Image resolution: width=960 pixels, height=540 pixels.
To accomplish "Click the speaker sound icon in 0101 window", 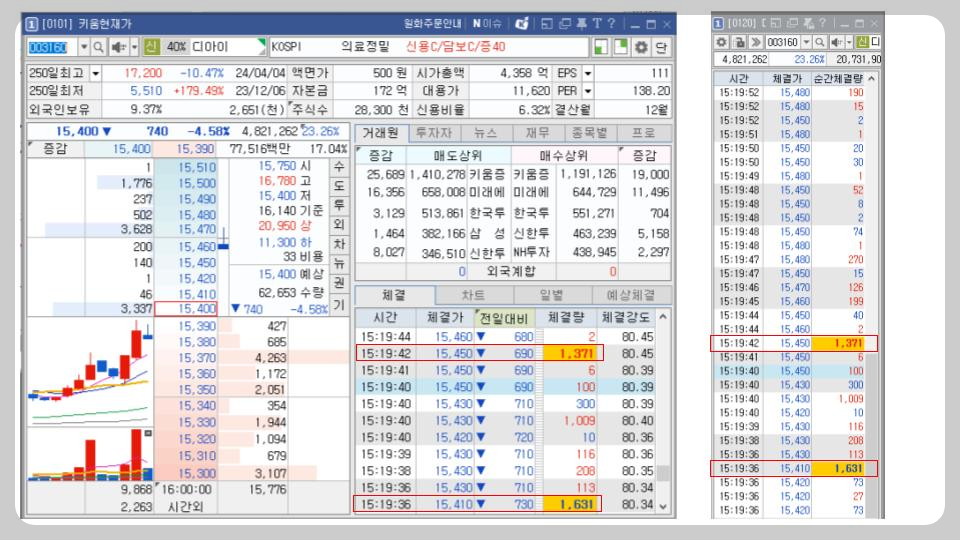I will pyautogui.click(x=118, y=47).
